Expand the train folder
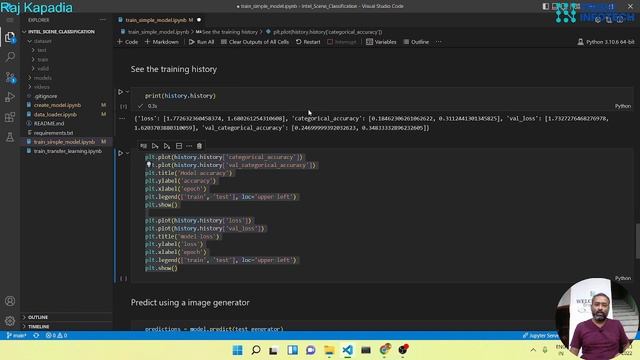The width and height of the screenshot is (640, 360). coord(42,60)
